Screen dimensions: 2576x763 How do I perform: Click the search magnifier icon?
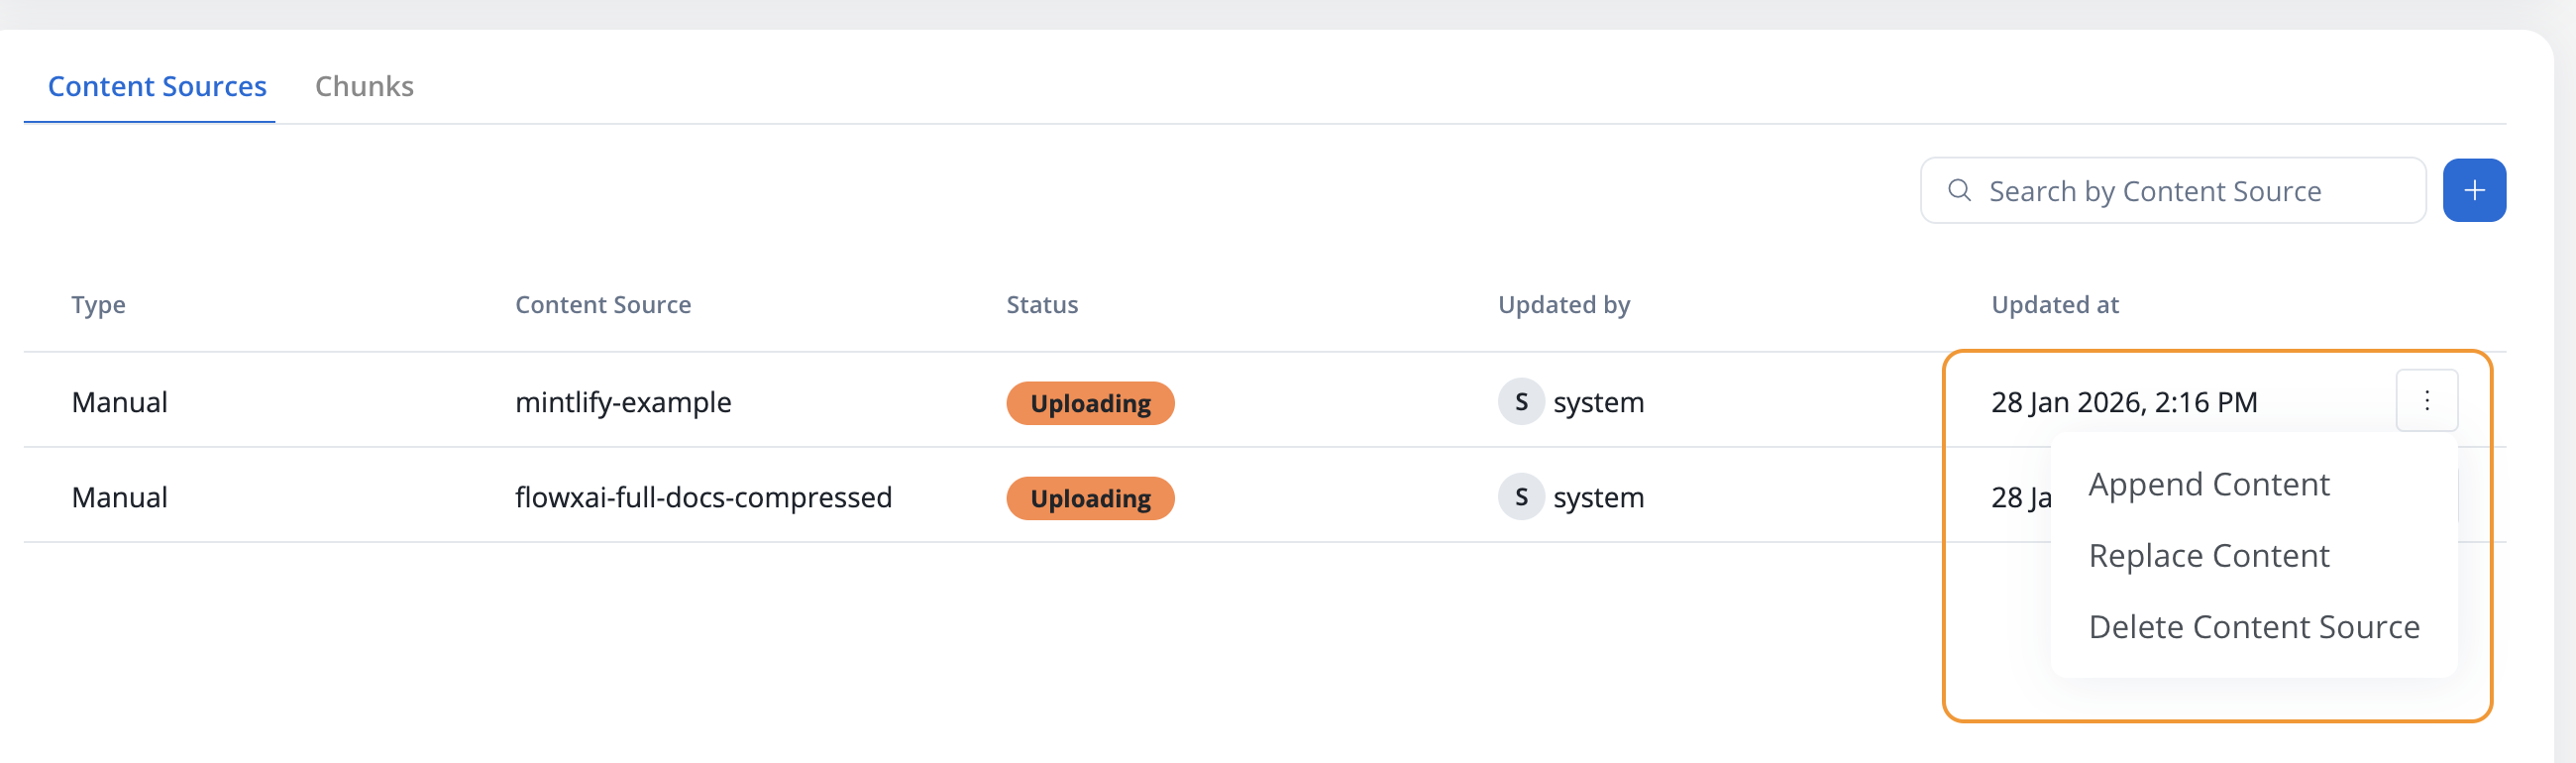click(1959, 190)
